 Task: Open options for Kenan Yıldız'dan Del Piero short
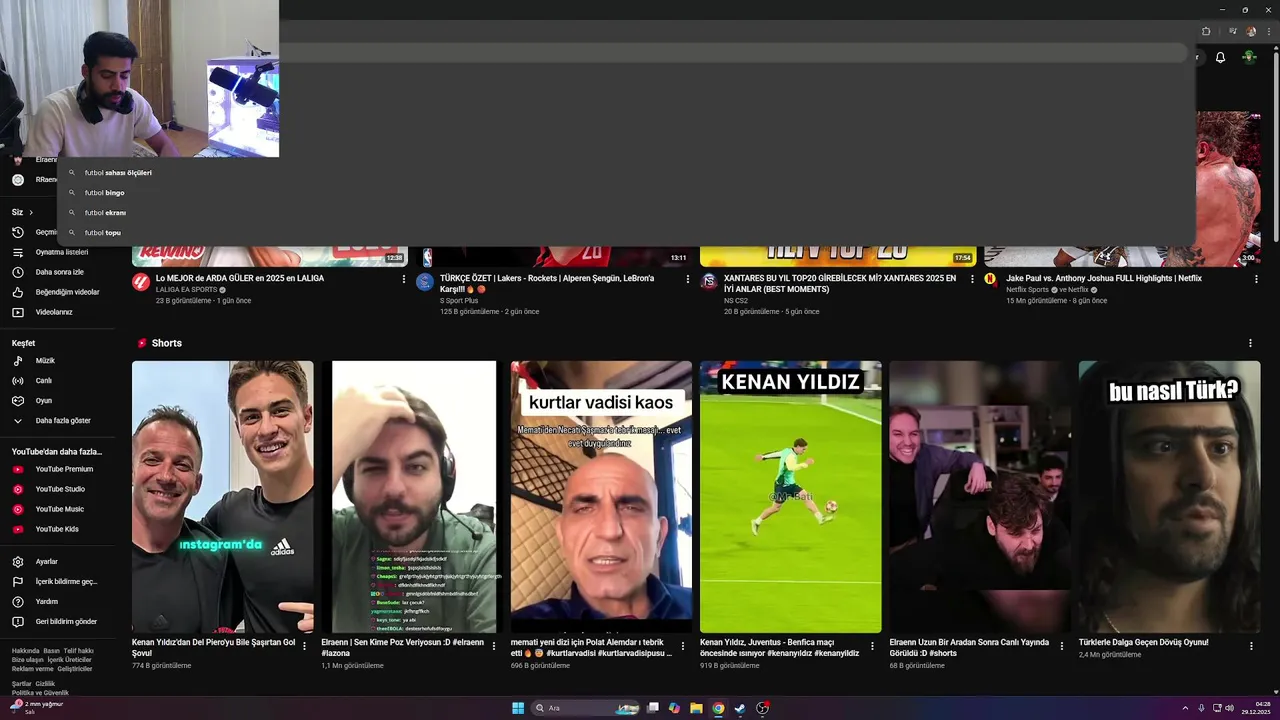coord(304,646)
